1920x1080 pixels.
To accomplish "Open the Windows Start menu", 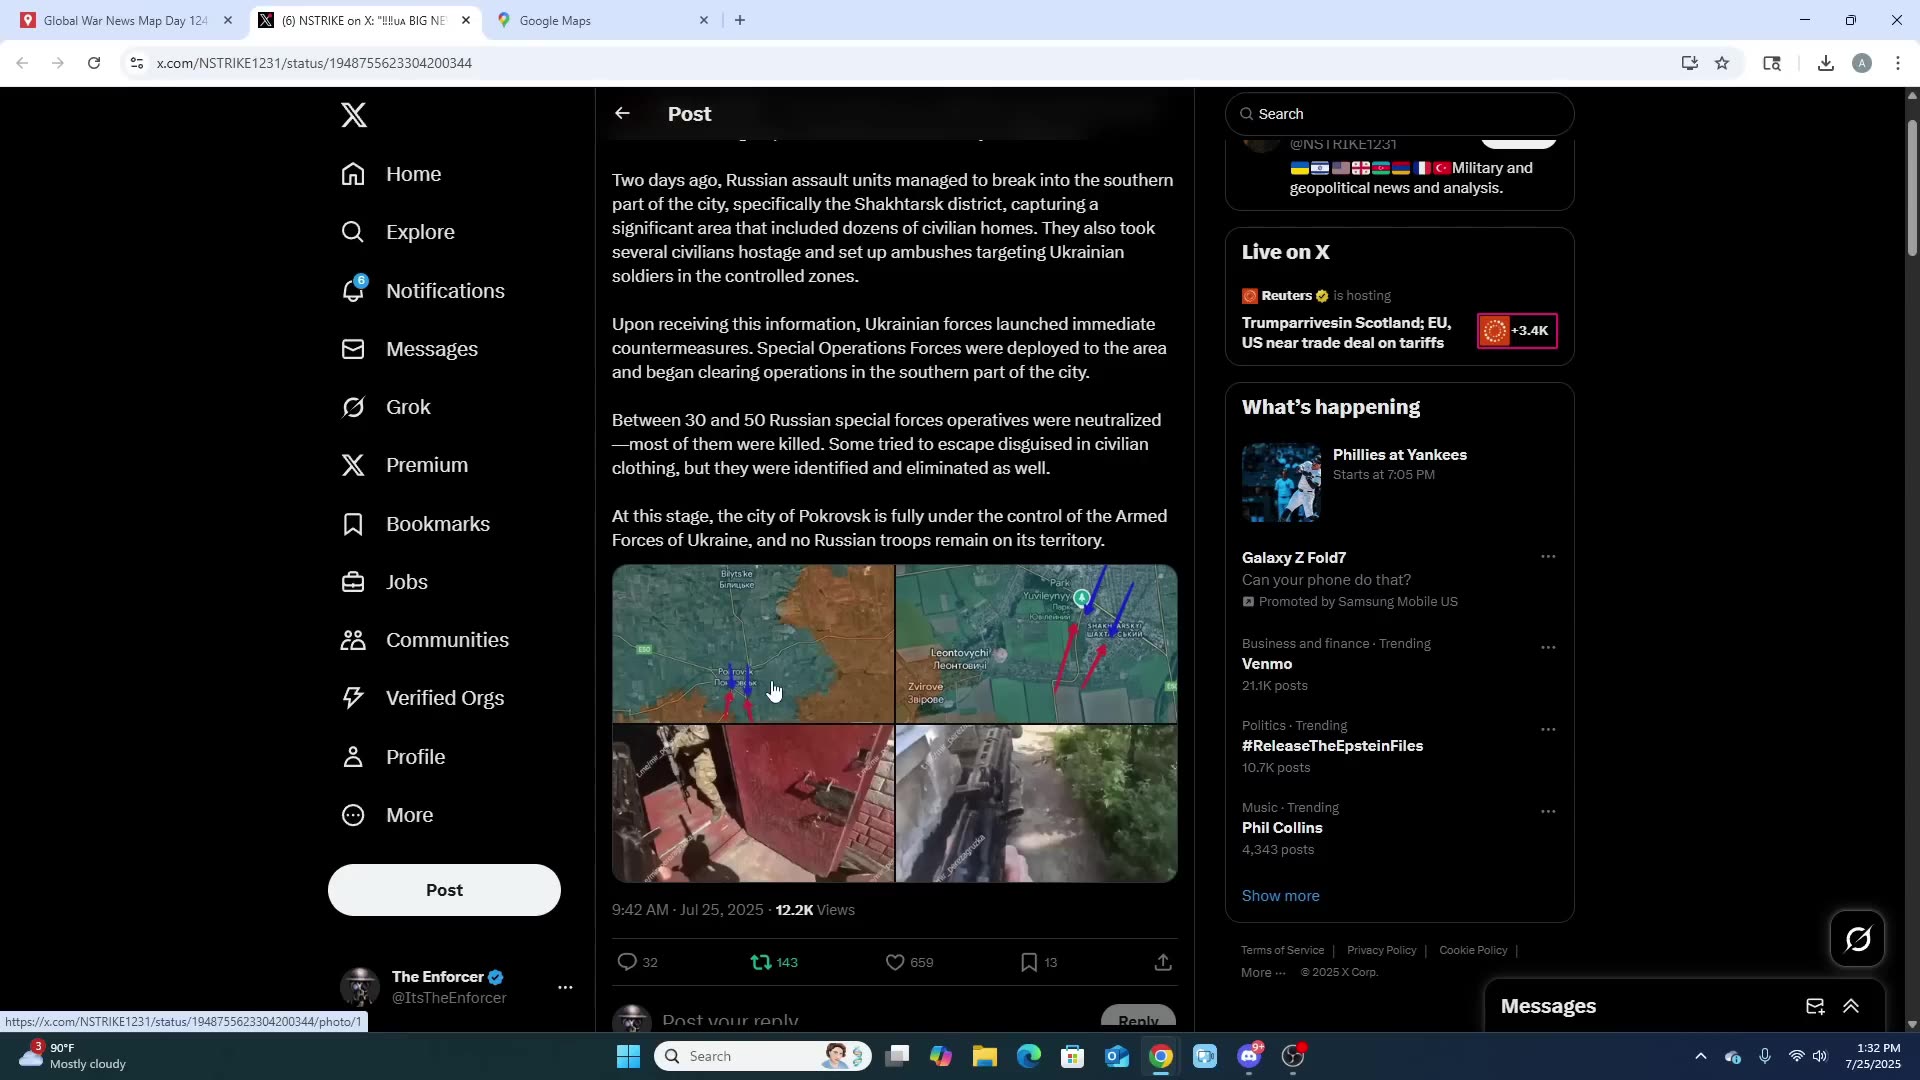I will [628, 1056].
